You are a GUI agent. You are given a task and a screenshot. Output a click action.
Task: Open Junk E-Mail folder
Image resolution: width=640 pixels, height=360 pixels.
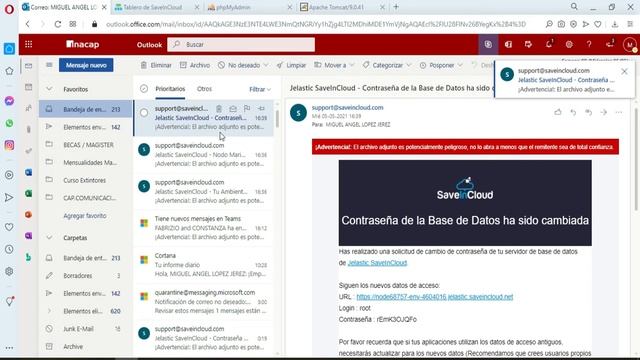point(86,329)
